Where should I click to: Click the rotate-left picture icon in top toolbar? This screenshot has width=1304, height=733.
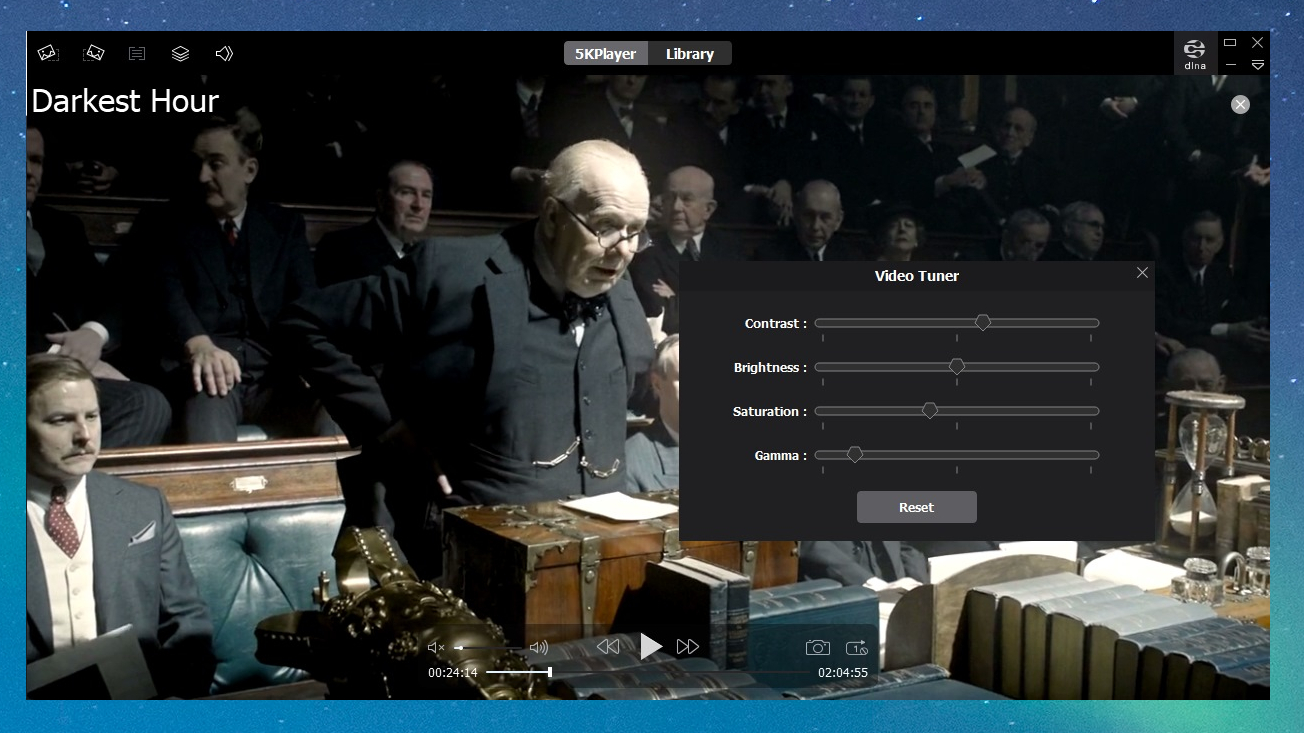[x=48, y=53]
